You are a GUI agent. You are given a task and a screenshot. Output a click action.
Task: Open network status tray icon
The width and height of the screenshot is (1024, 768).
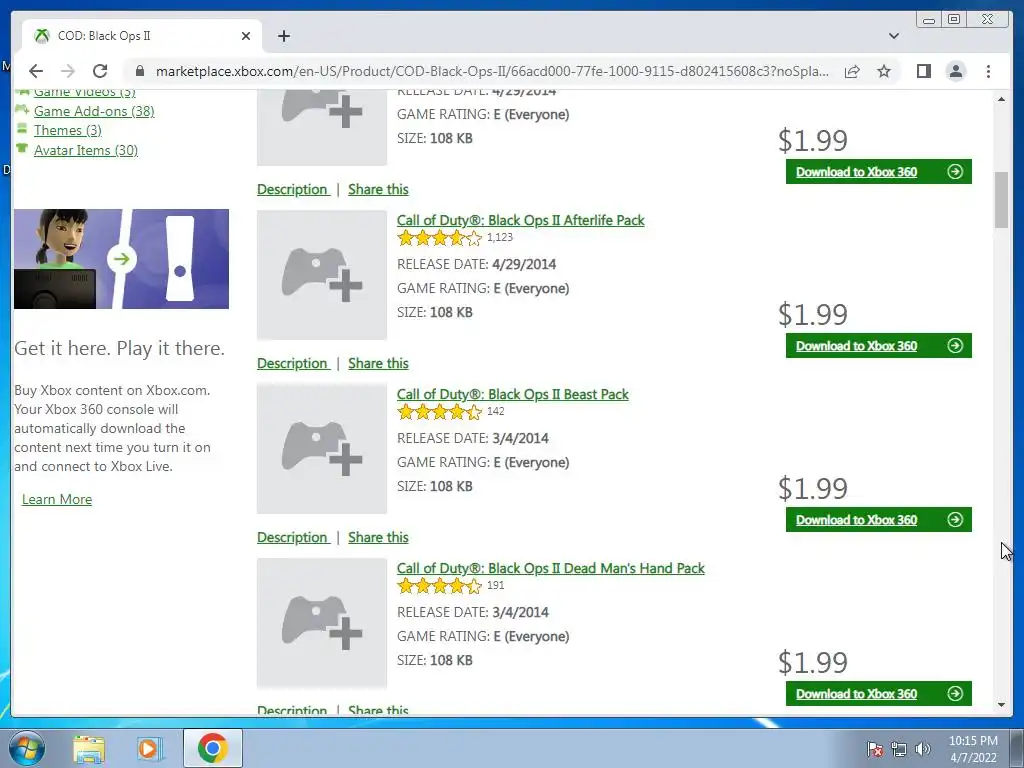(x=899, y=749)
